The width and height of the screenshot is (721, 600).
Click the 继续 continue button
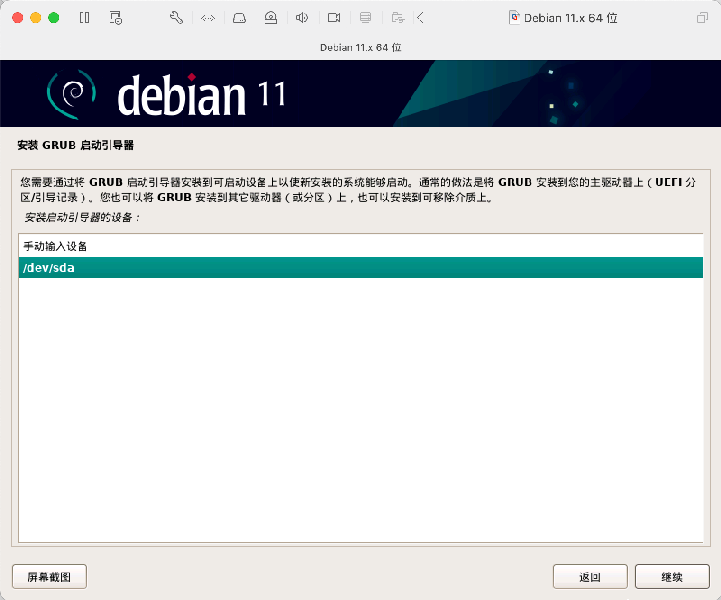(672, 577)
